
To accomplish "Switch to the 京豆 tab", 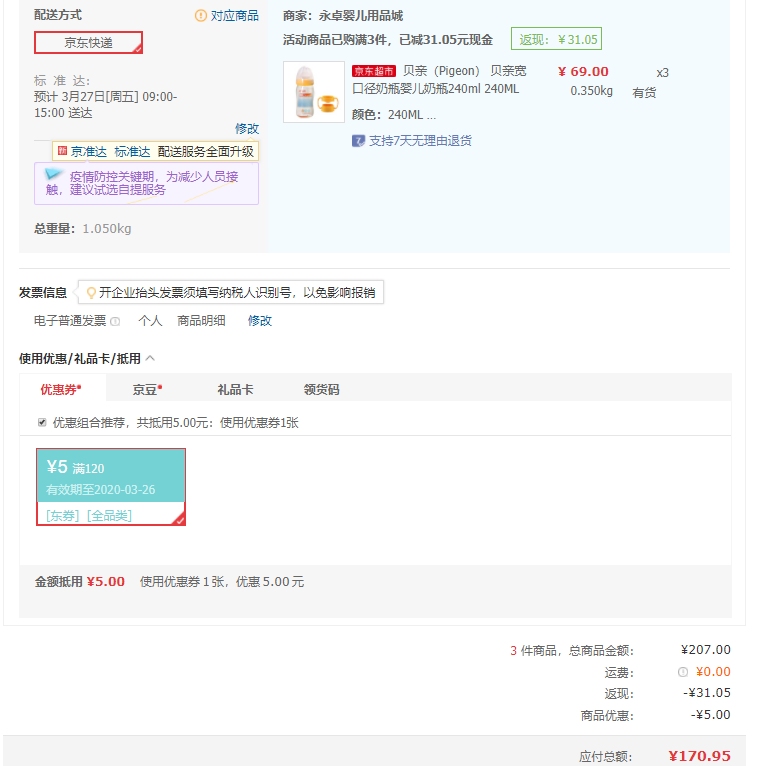I will [x=147, y=389].
